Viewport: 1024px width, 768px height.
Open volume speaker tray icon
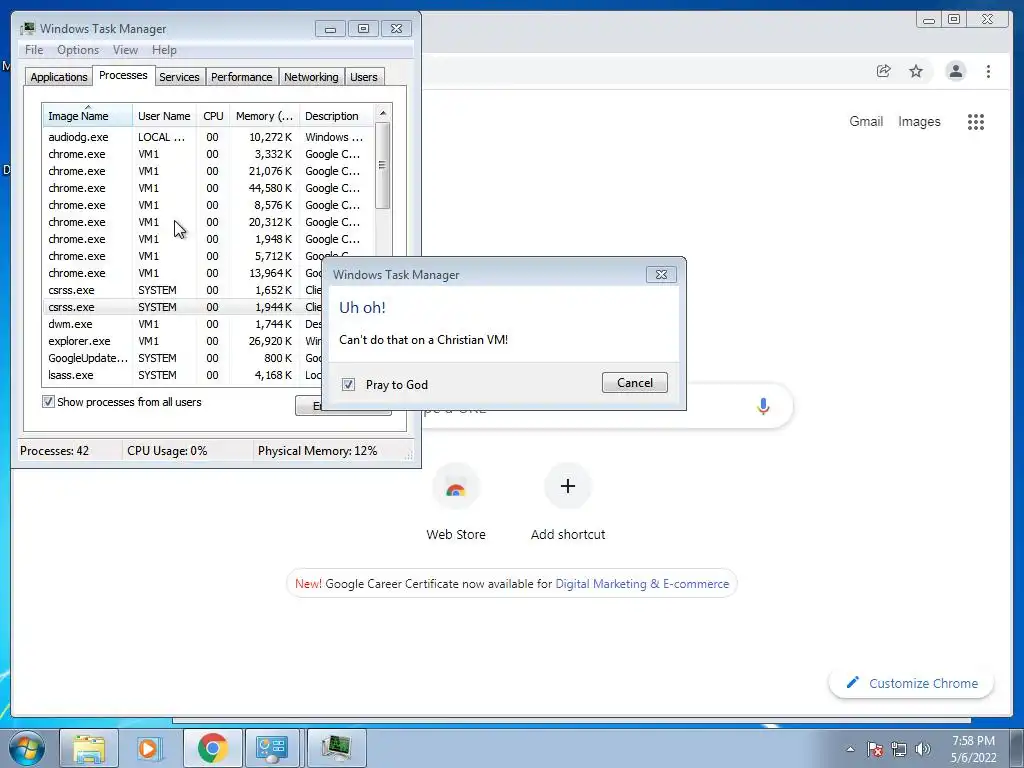tap(922, 749)
